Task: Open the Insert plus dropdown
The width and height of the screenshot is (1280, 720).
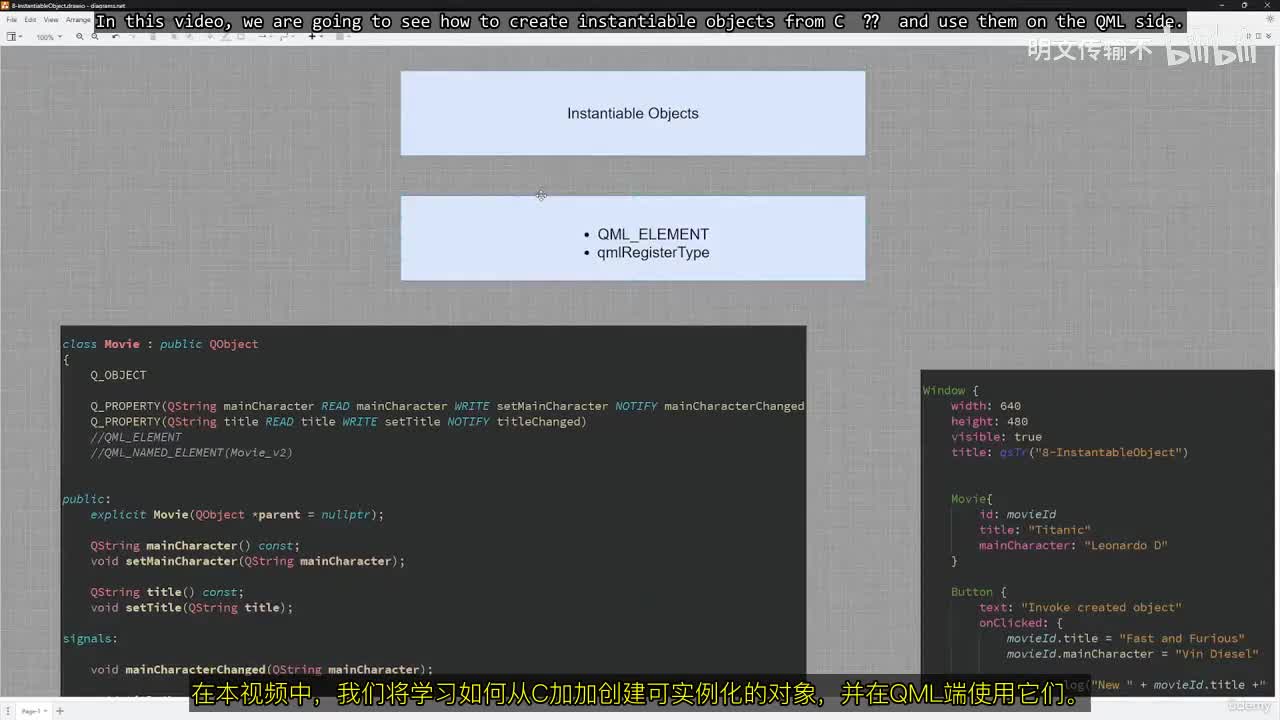Action: 314,37
